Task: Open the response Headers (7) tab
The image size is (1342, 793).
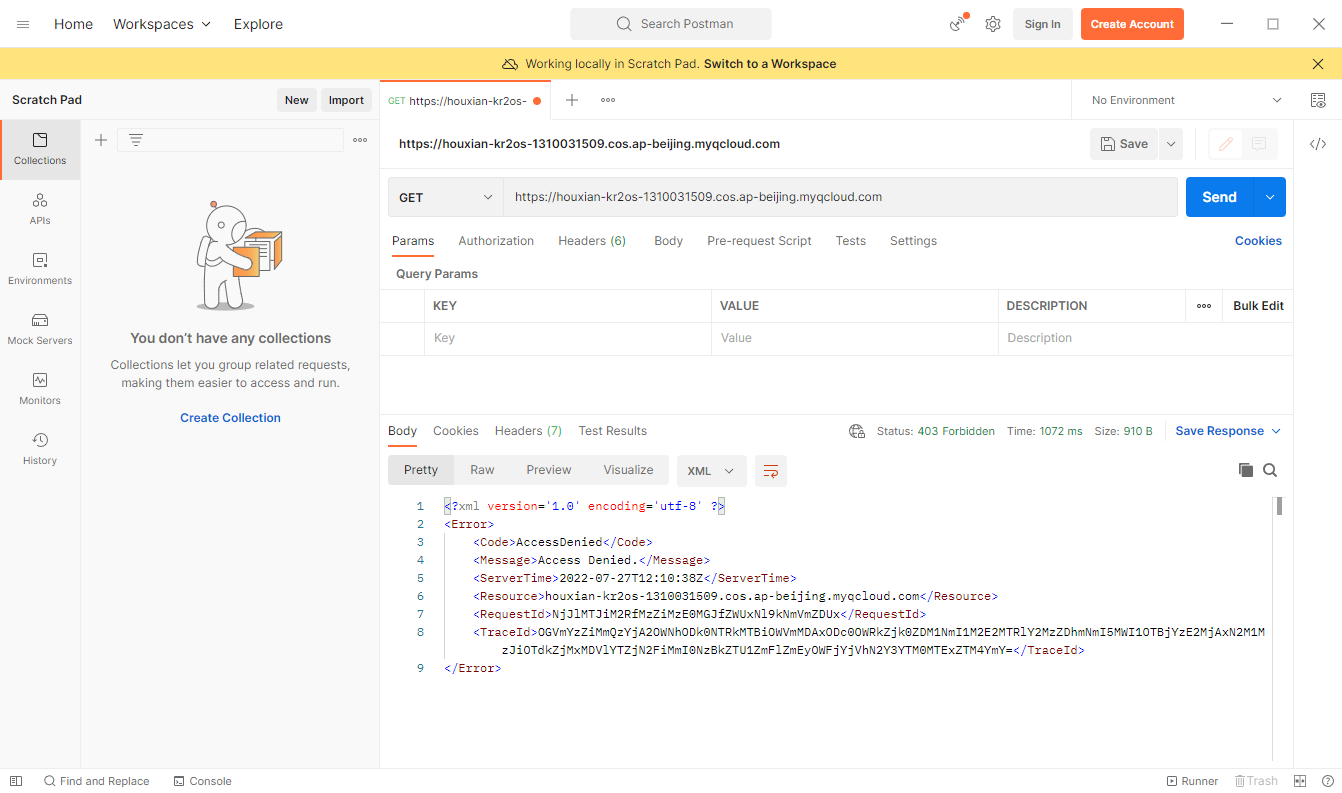Action: coord(528,431)
